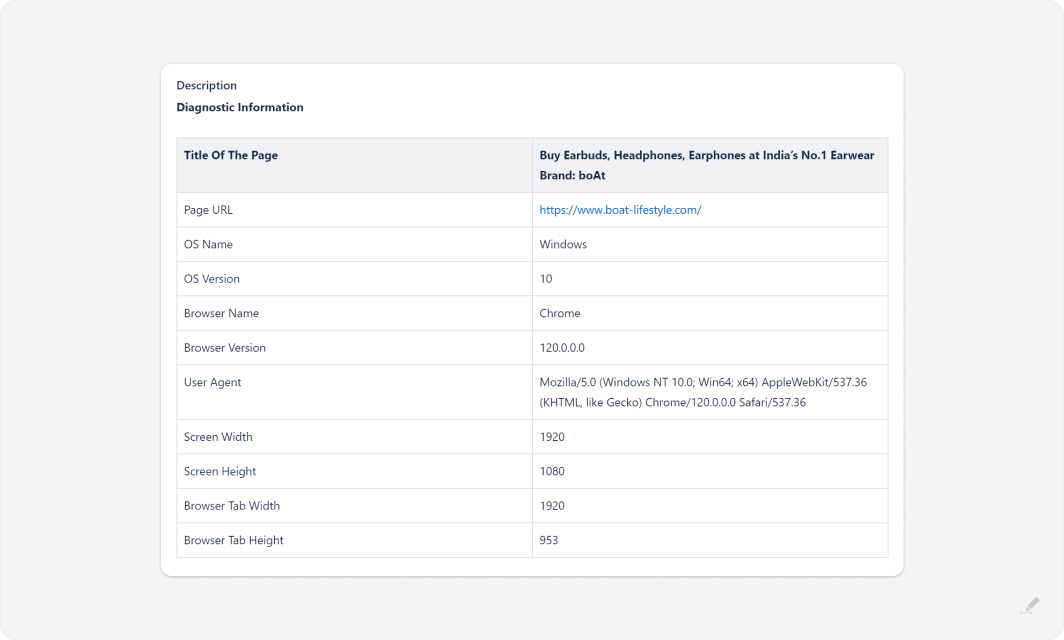This screenshot has height=640, width=1064.
Task: Click the Screen Width value '1920'
Action: point(552,437)
